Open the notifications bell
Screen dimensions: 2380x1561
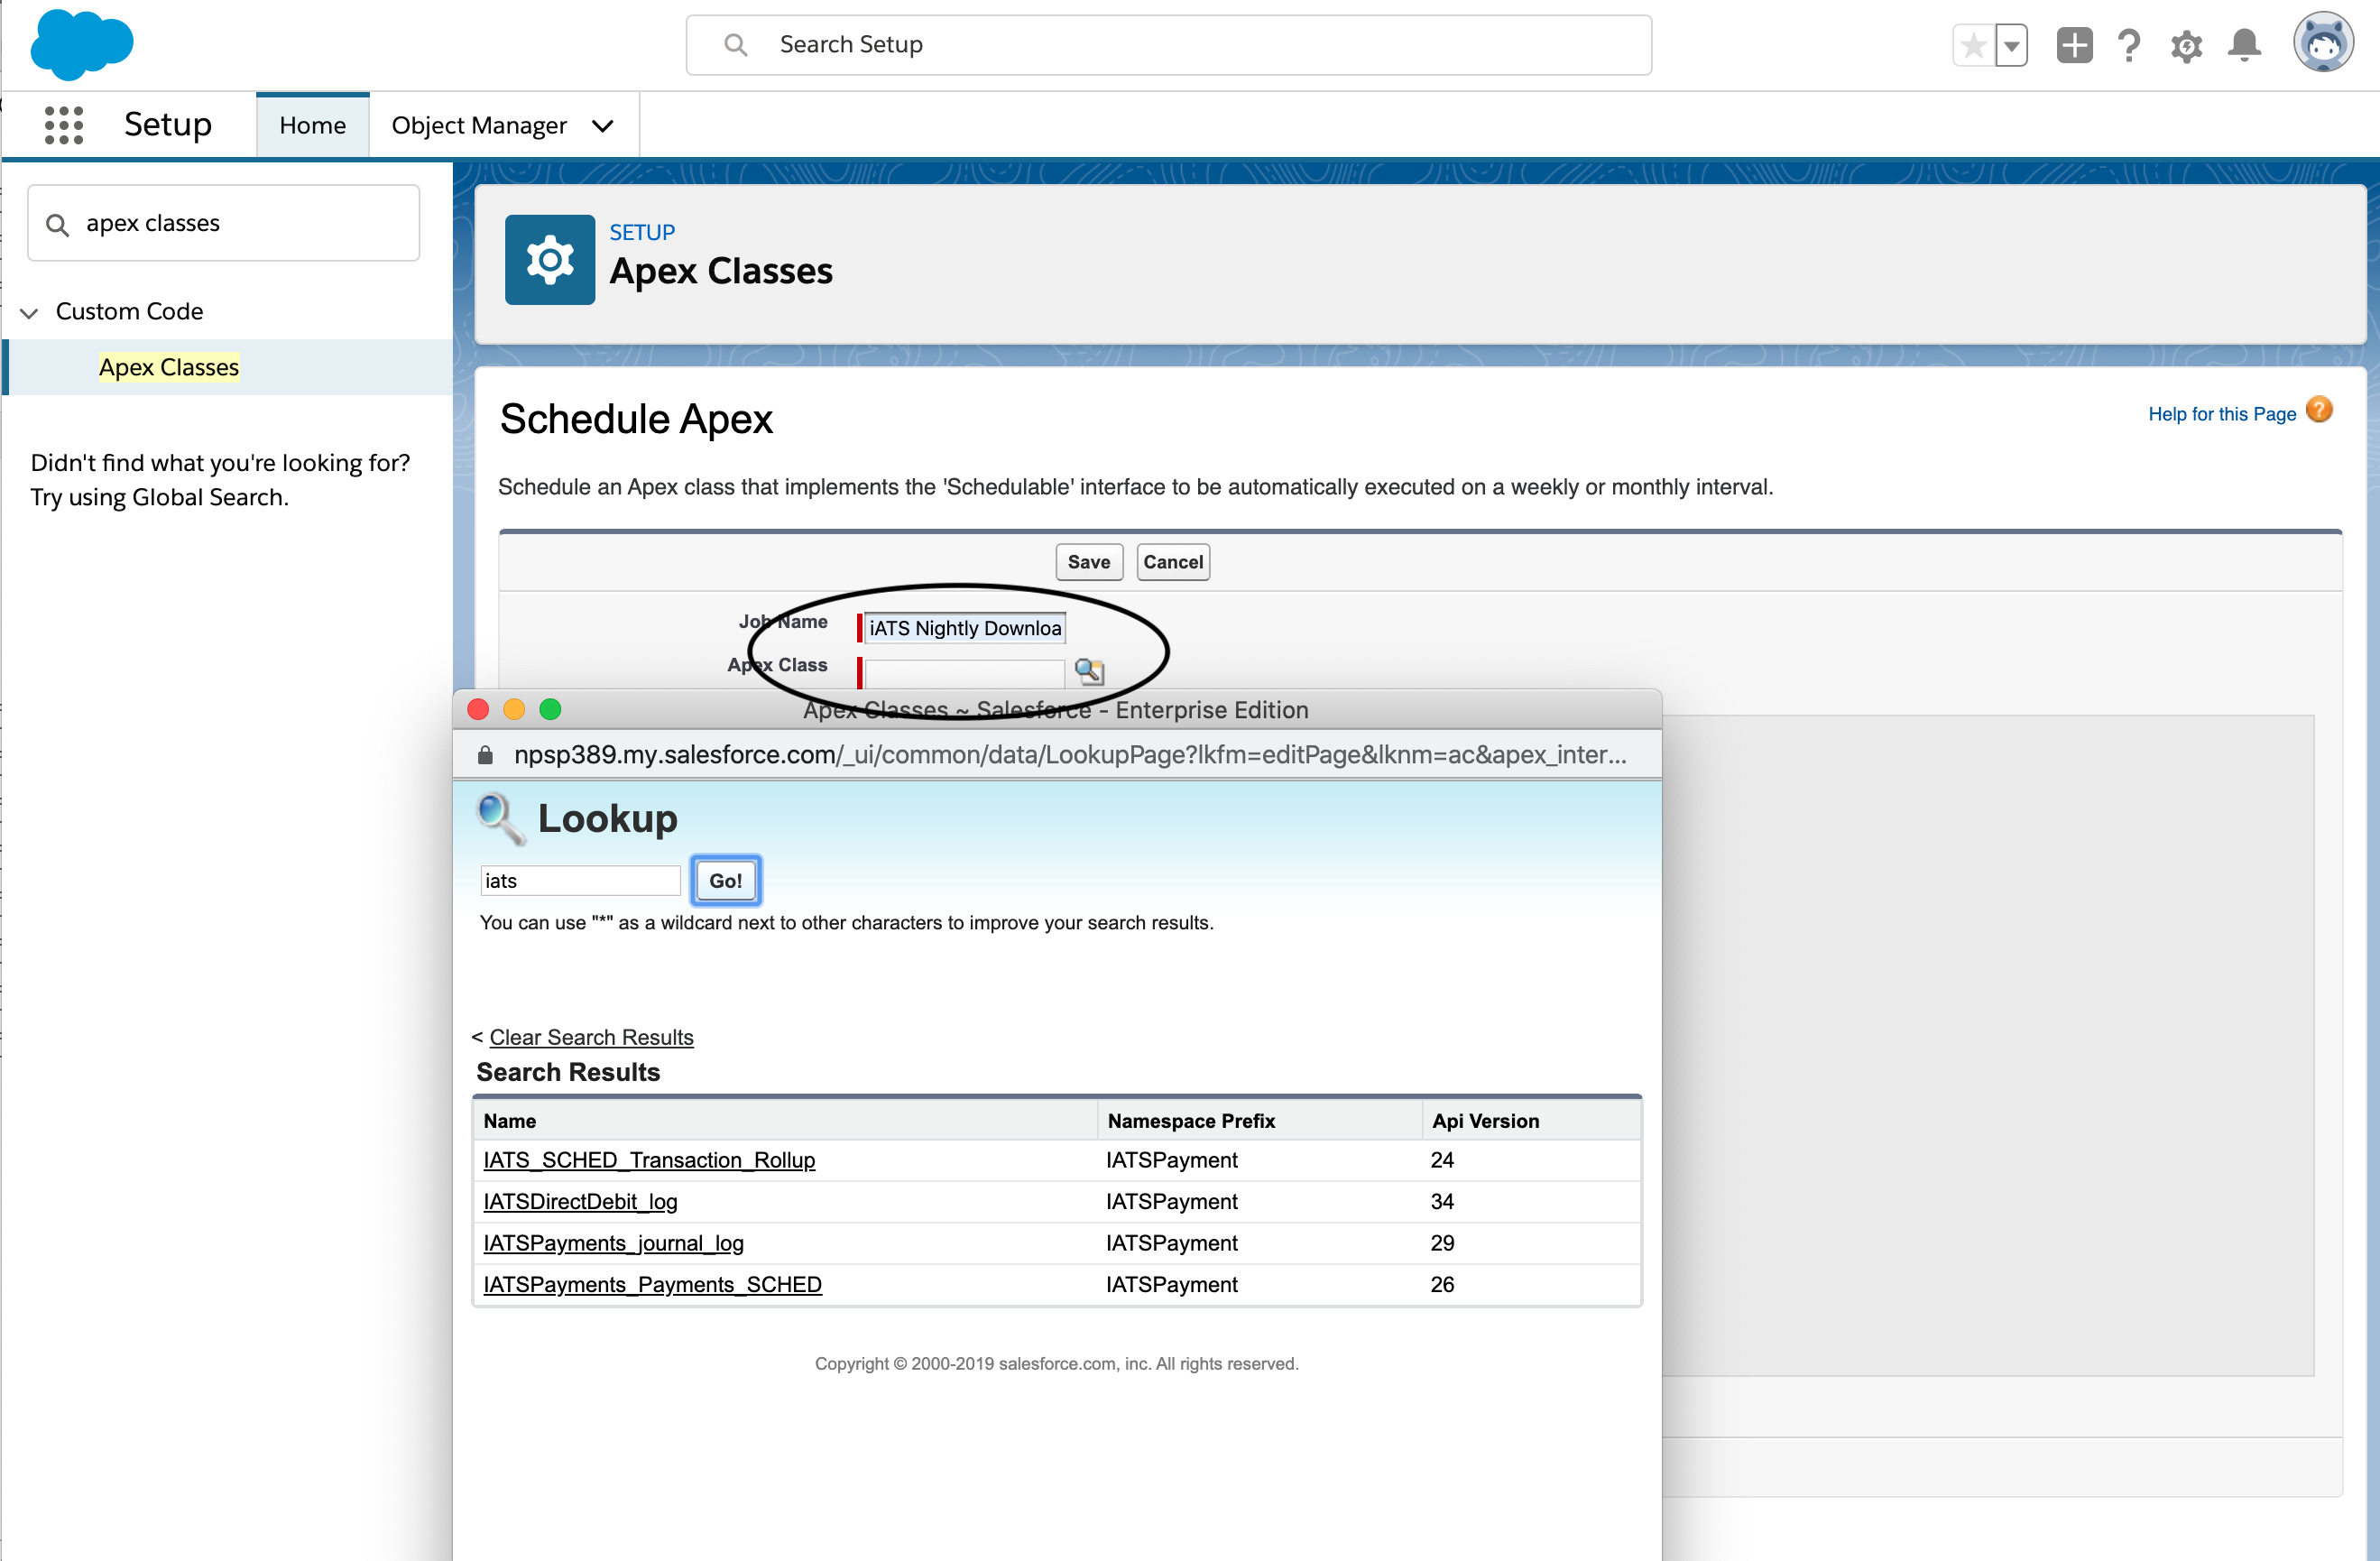[2244, 46]
